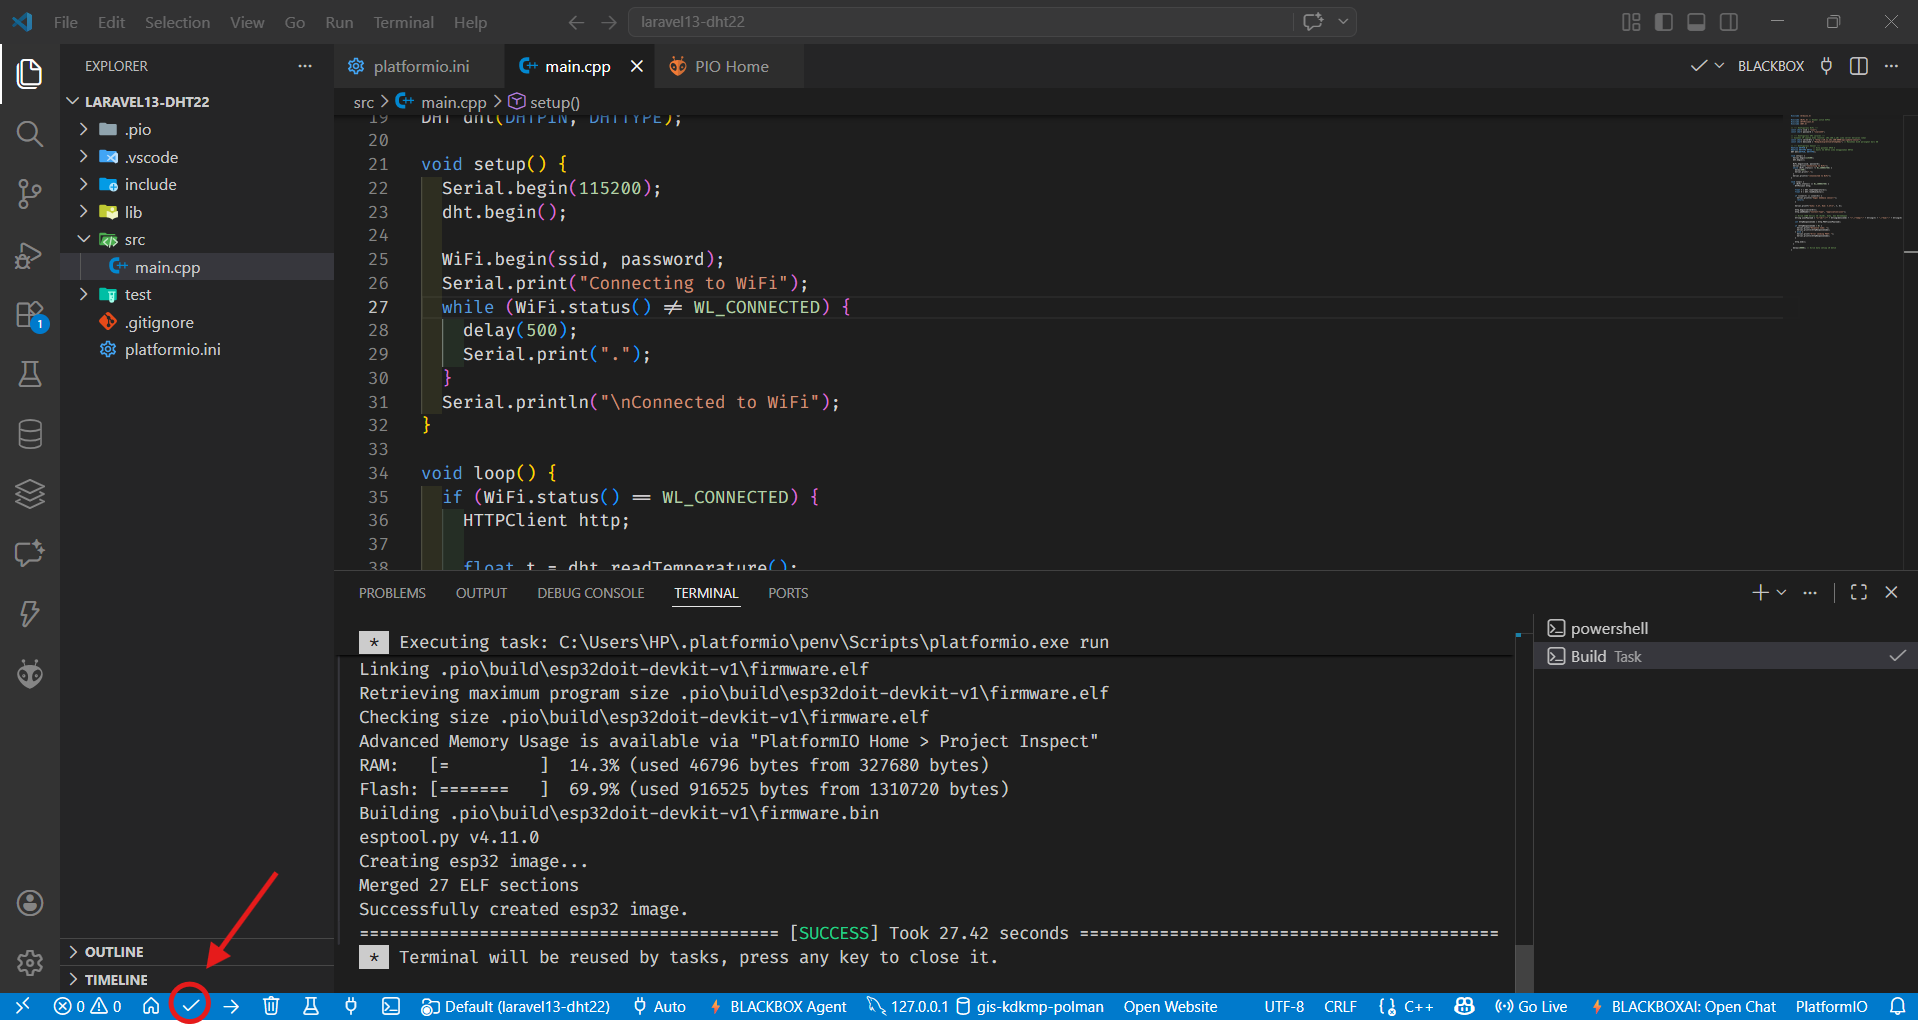
Task: Open the Terminal menu
Action: point(403,22)
